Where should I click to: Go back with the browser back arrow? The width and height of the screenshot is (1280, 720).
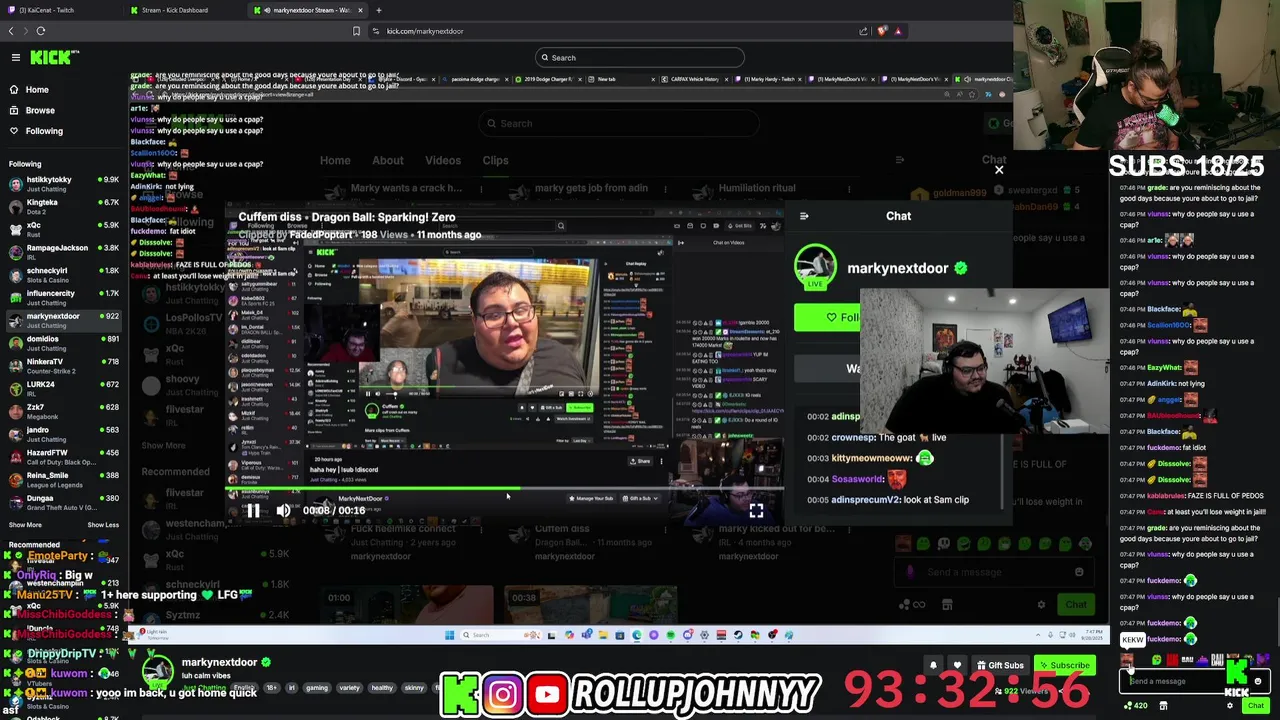11,31
